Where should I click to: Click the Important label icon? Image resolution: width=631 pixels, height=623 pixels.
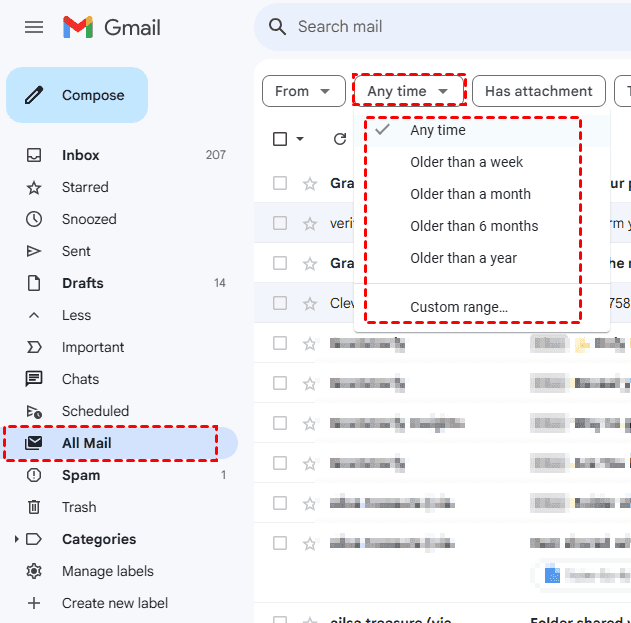[x=34, y=347]
